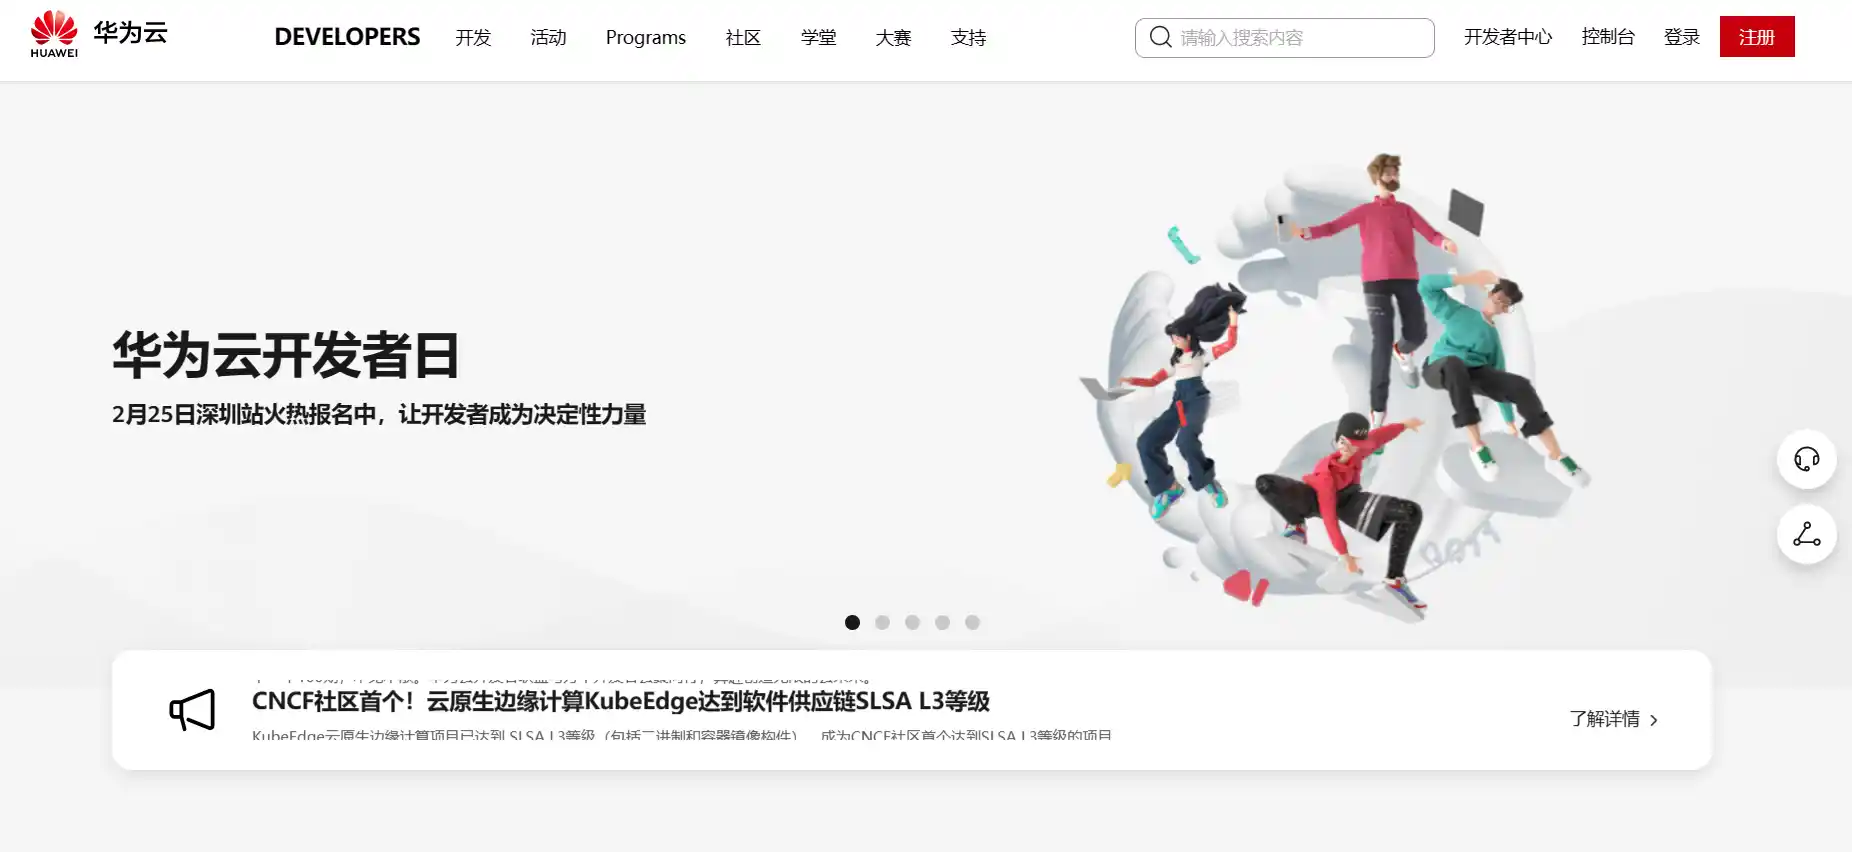Click the red 注册 button
1852x852 pixels.
1757,37
